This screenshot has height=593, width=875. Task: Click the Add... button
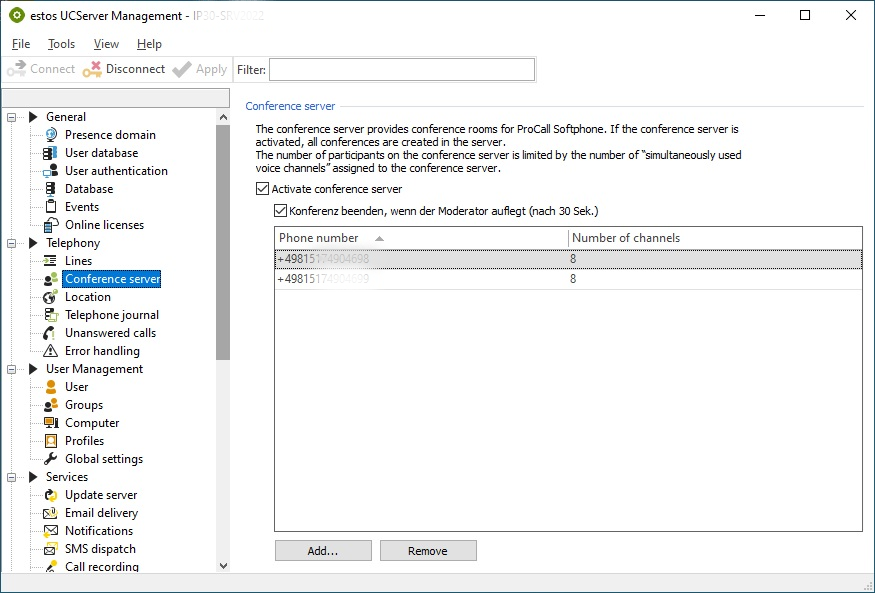pyautogui.click(x=323, y=551)
